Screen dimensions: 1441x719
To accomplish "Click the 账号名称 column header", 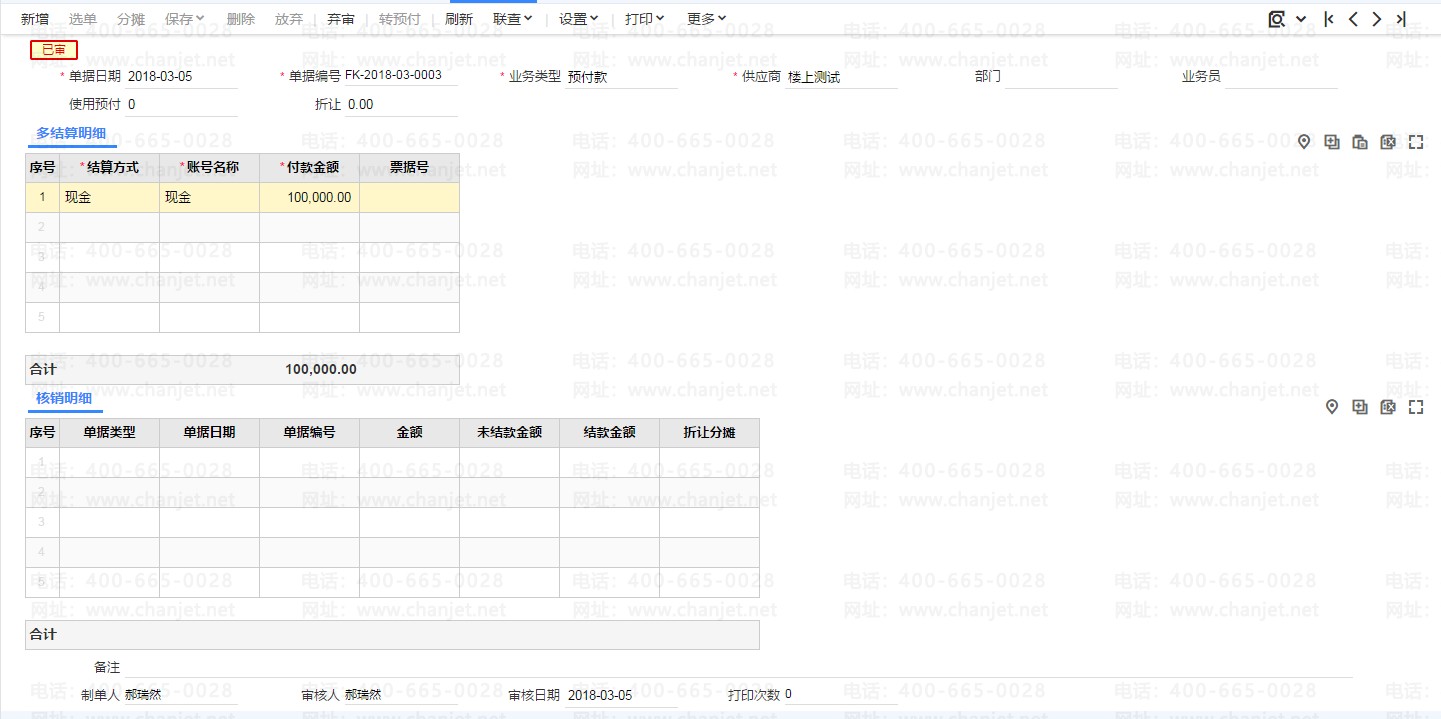I will pyautogui.click(x=209, y=168).
